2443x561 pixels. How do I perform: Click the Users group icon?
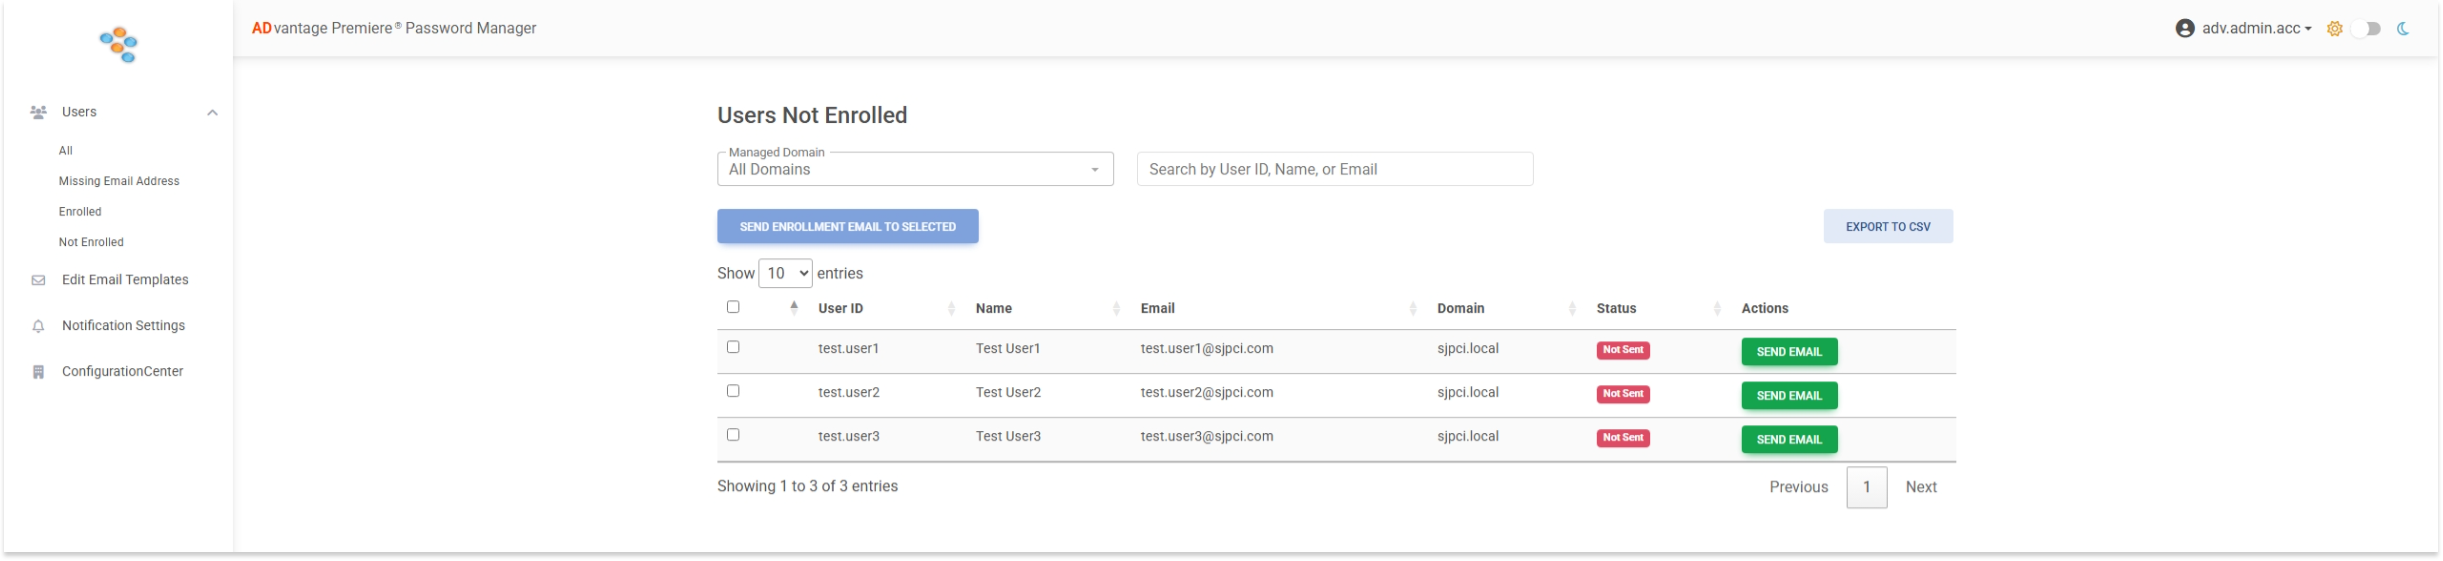[x=38, y=112]
